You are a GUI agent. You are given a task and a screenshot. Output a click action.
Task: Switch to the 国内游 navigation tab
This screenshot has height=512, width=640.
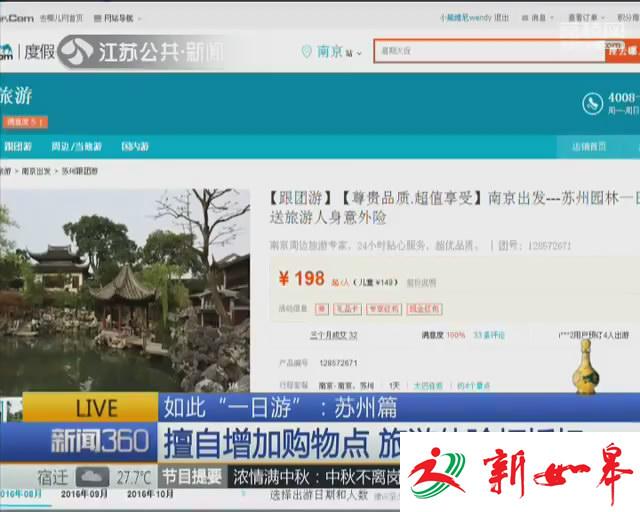(135, 146)
